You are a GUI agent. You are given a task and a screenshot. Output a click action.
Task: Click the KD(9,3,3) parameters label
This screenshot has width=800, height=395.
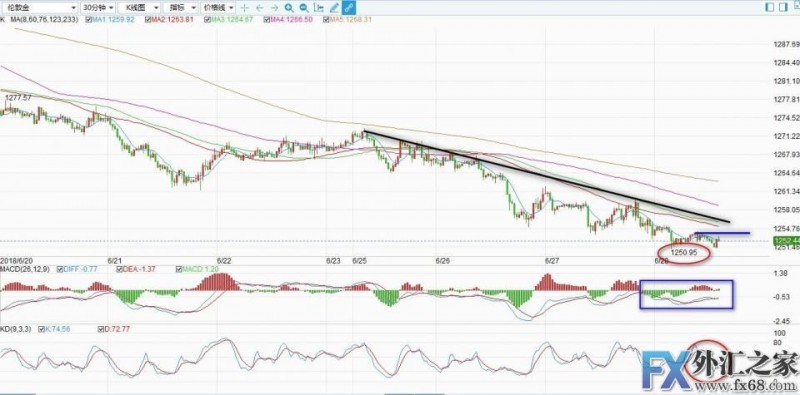pos(16,329)
